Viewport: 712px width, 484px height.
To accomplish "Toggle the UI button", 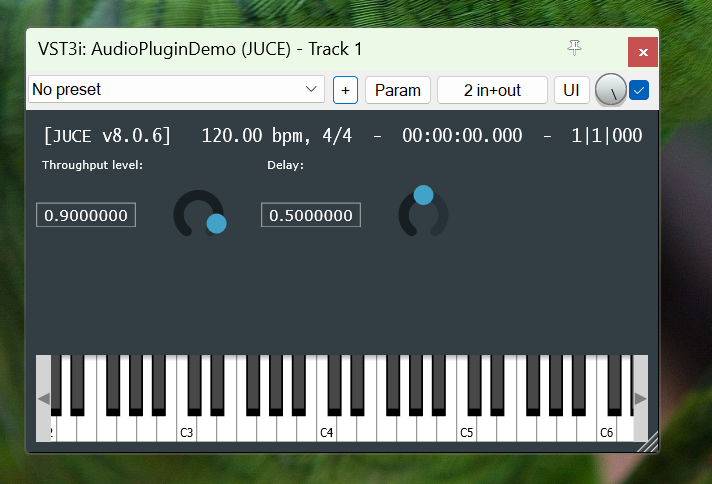I will click(x=571, y=90).
